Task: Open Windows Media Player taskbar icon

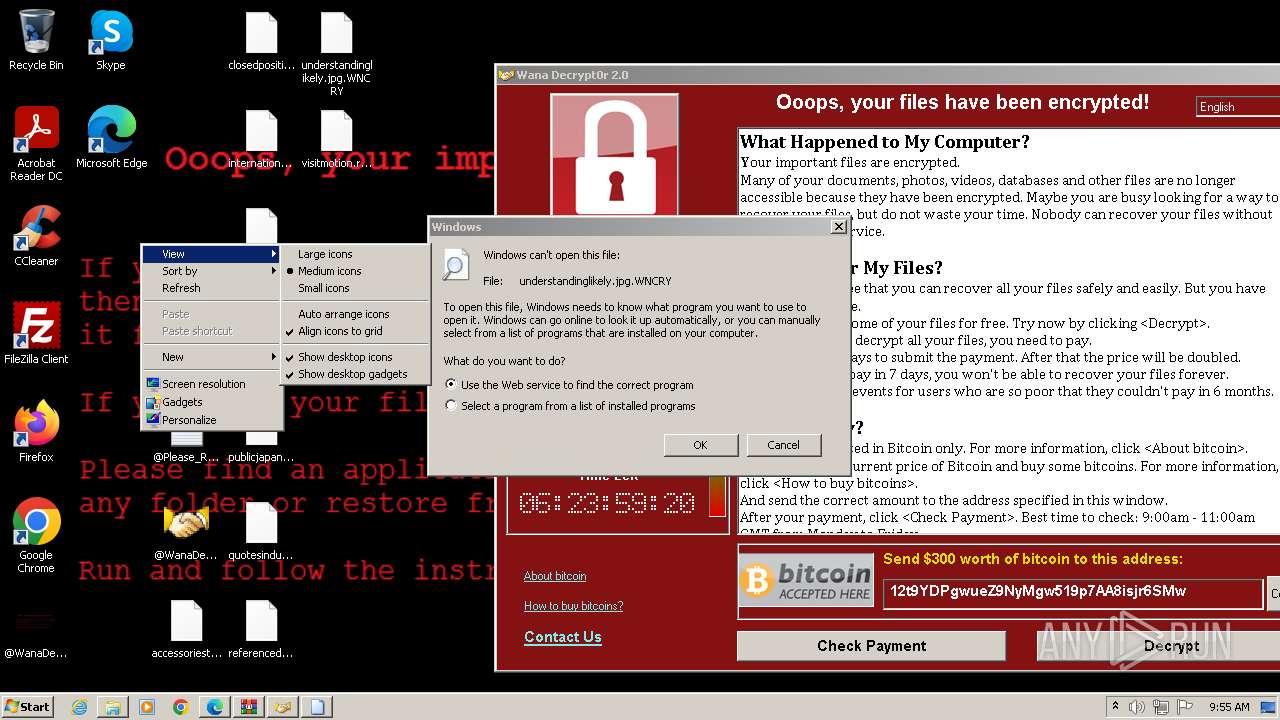Action: tap(147, 707)
